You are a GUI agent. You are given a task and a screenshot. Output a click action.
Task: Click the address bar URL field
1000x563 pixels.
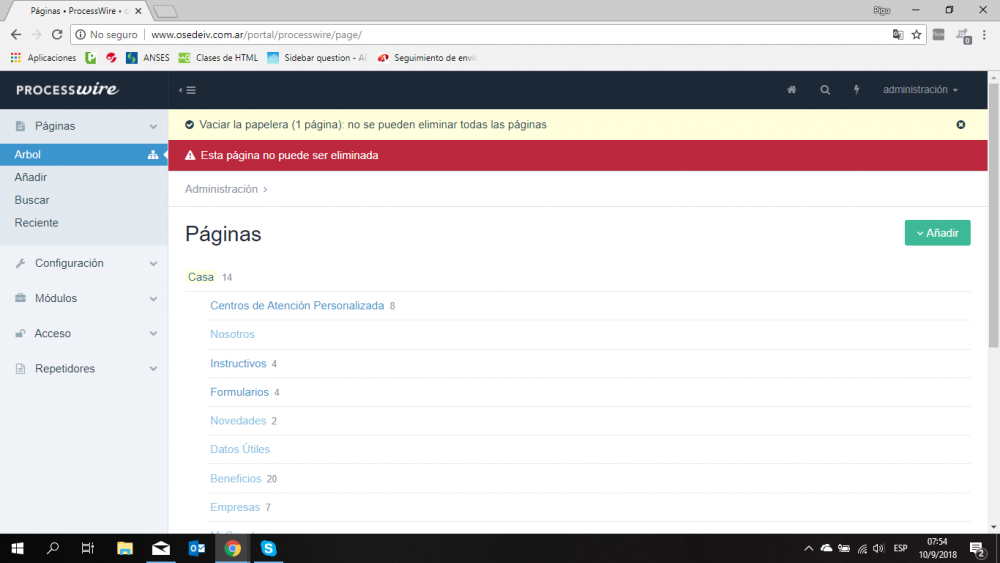click(497, 34)
